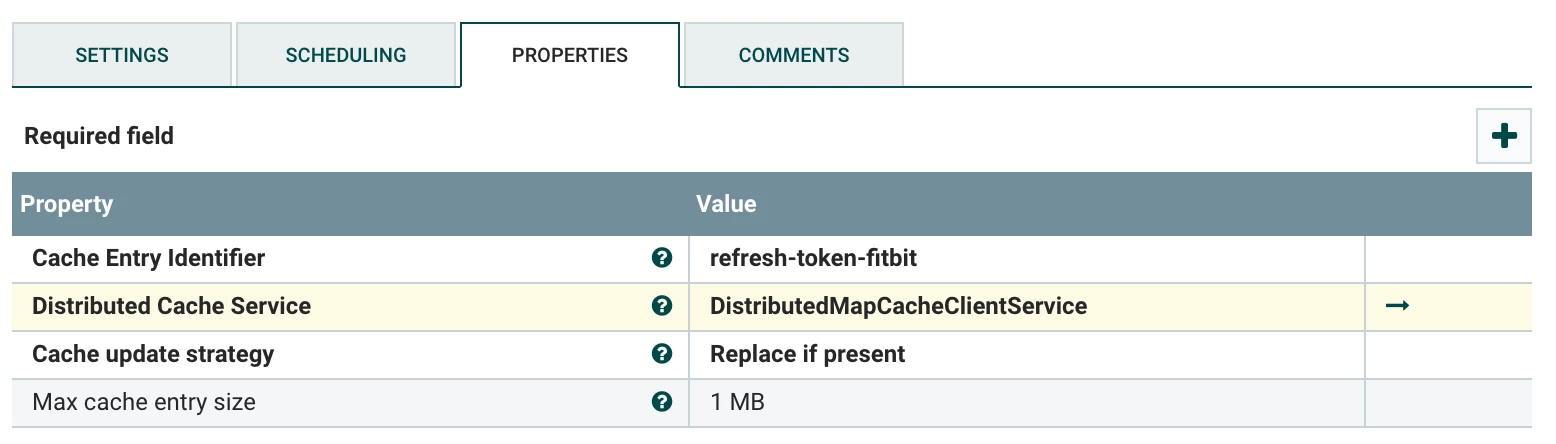
Task: Open help for Distributed Cache Service
Action: pos(661,306)
